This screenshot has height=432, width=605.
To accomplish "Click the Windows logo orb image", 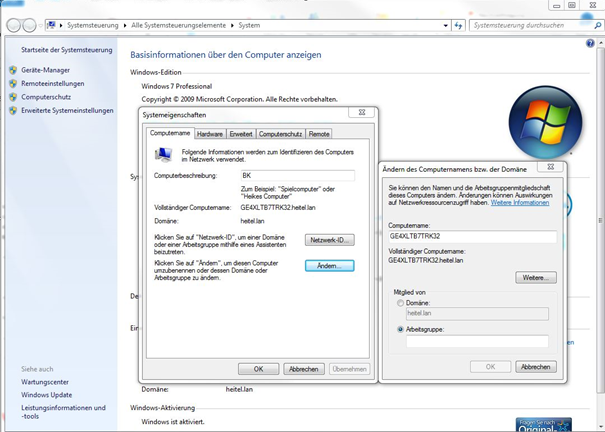I will tap(545, 122).
